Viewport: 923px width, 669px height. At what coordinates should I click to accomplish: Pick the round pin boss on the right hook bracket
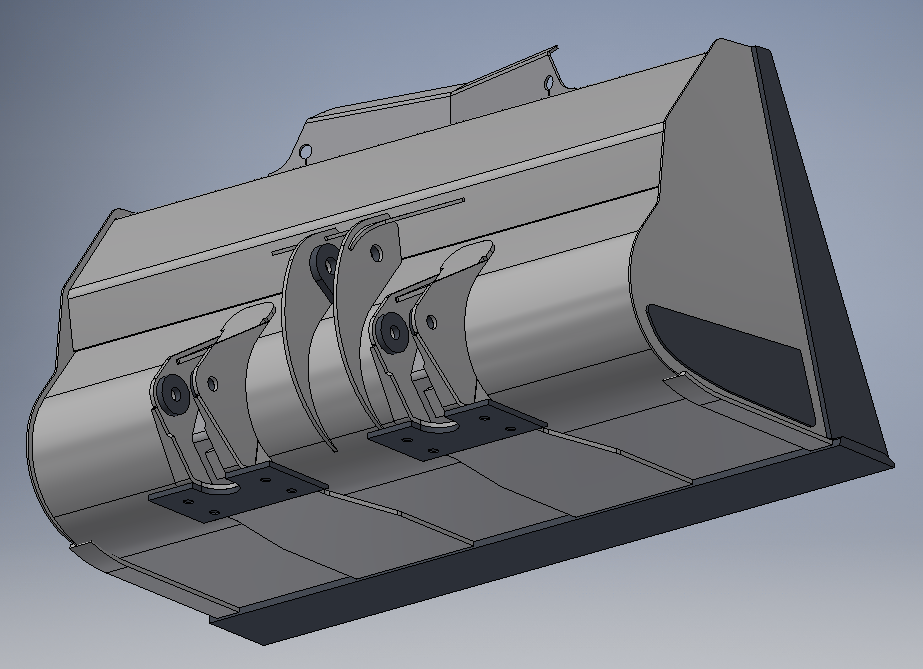pos(393,332)
